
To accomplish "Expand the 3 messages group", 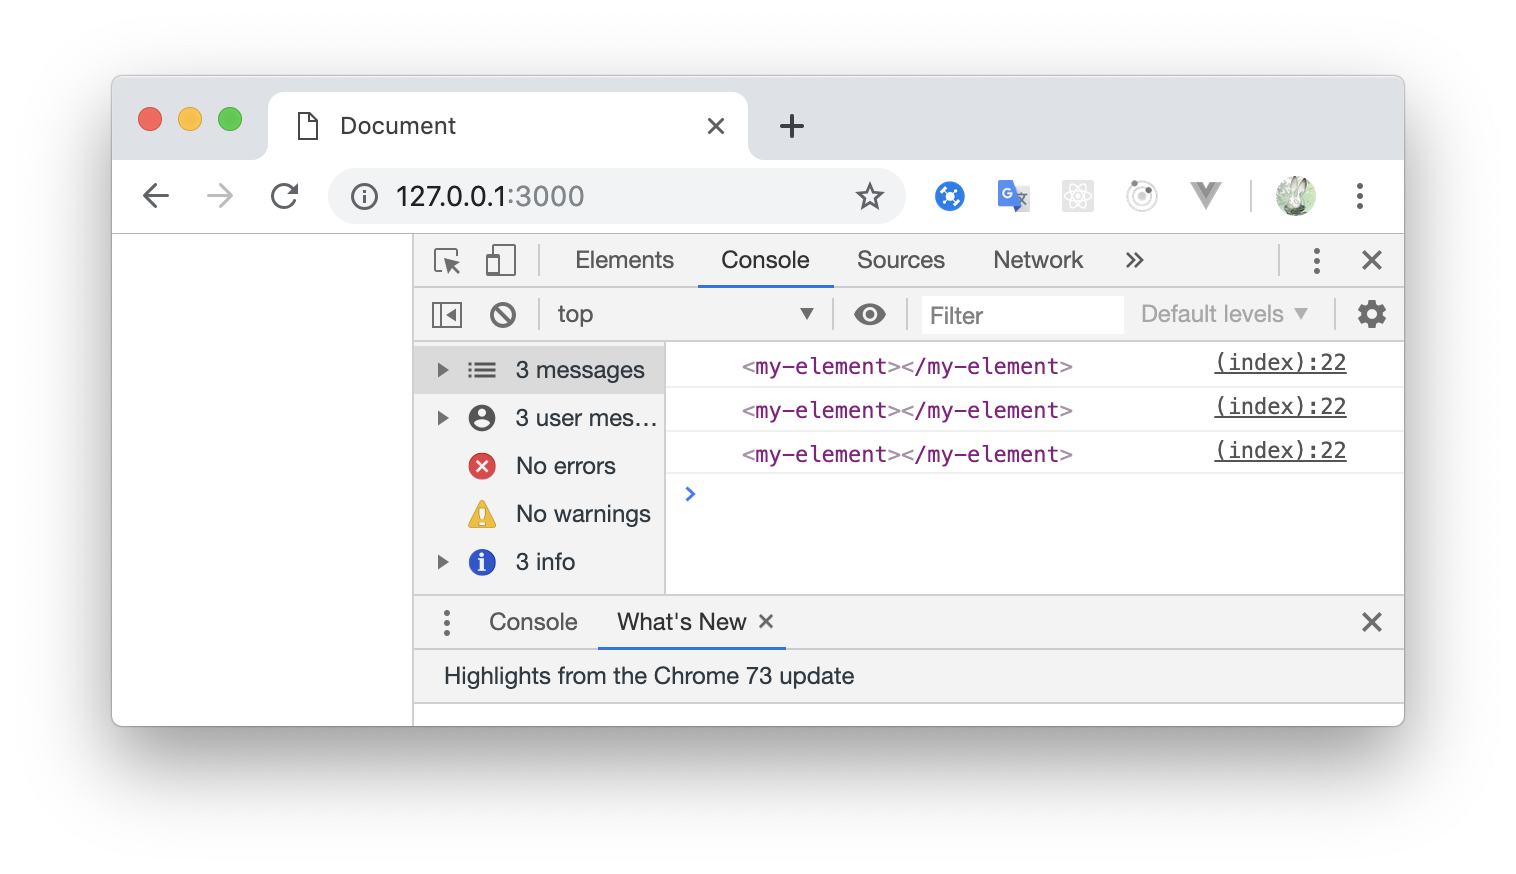I will (443, 369).
